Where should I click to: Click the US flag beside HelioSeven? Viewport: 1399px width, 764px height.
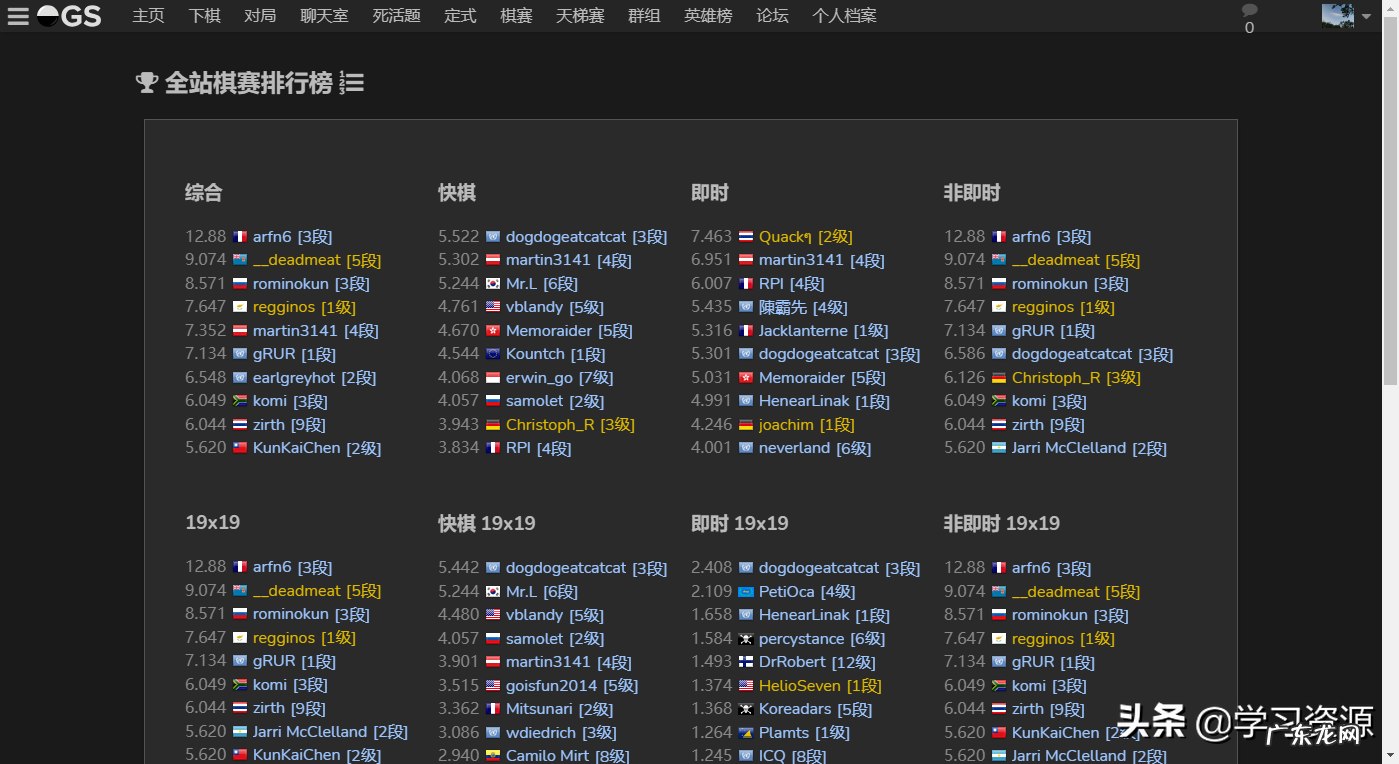click(x=746, y=686)
